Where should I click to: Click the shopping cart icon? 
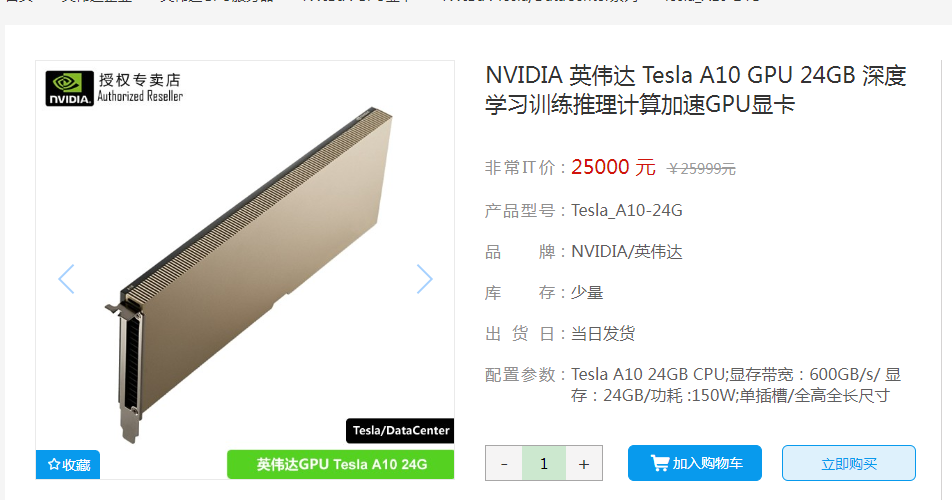[659, 463]
